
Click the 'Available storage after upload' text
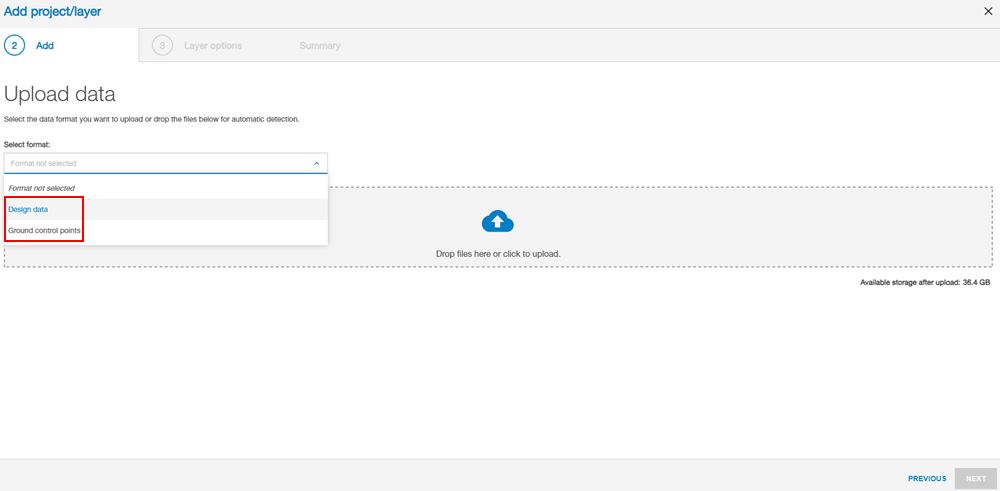(924, 283)
